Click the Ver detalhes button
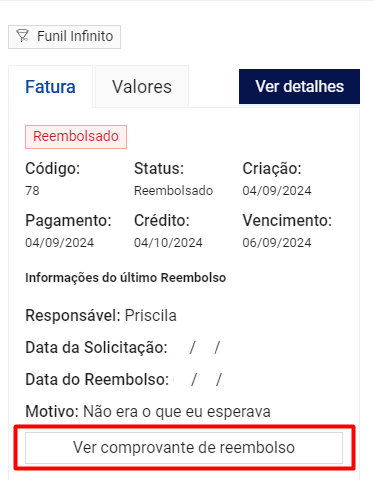This screenshot has width=374, height=480. coord(299,86)
